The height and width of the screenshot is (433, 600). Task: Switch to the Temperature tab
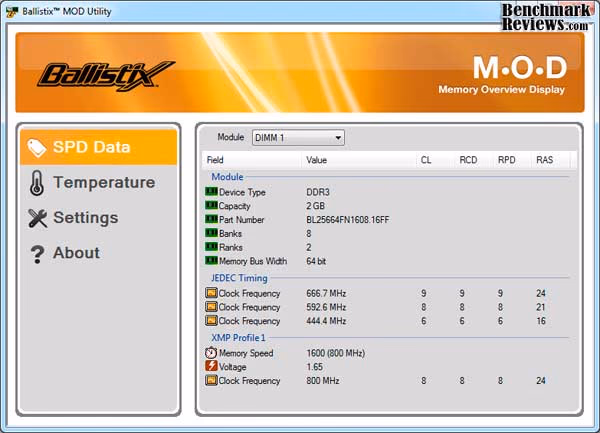99,182
